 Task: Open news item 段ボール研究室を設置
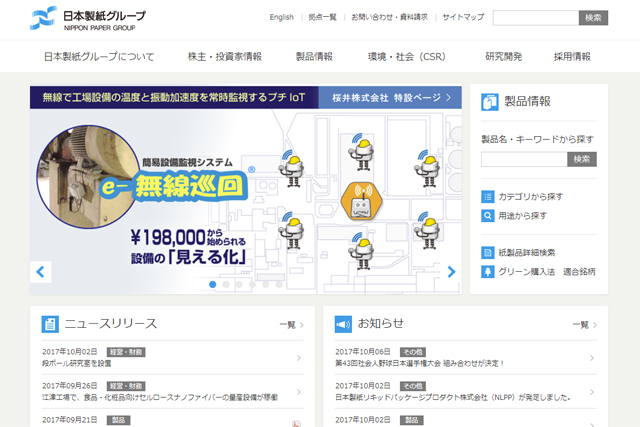[77, 363]
